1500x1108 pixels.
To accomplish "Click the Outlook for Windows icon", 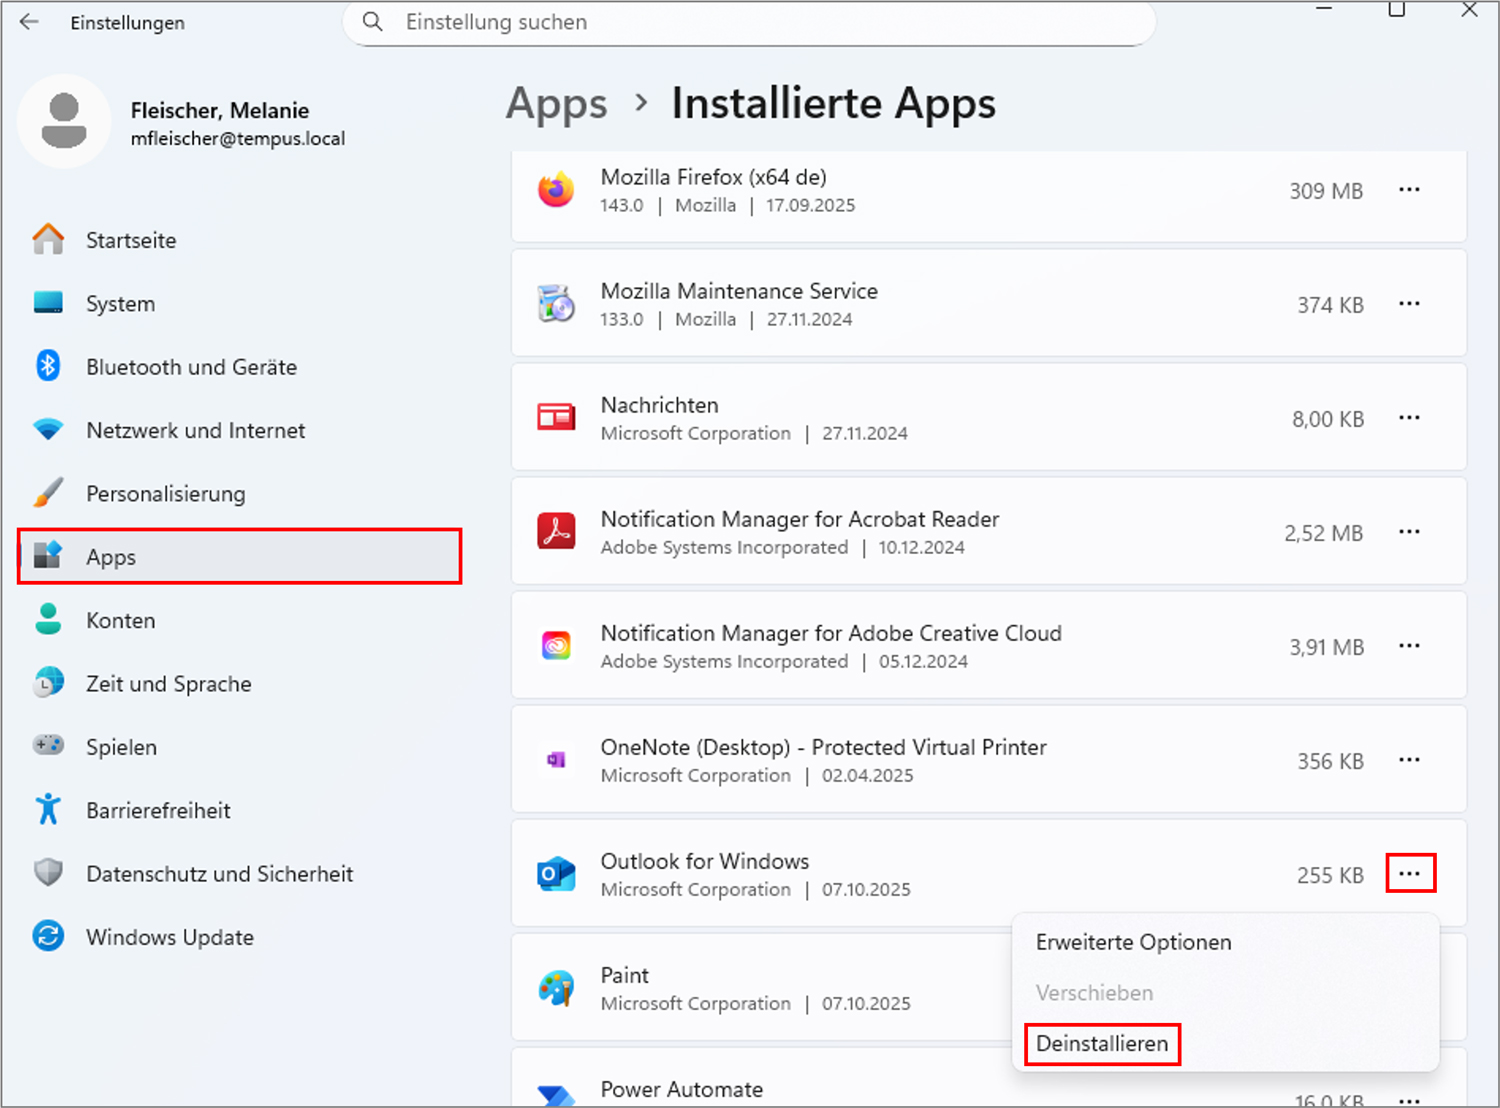I will [x=556, y=874].
